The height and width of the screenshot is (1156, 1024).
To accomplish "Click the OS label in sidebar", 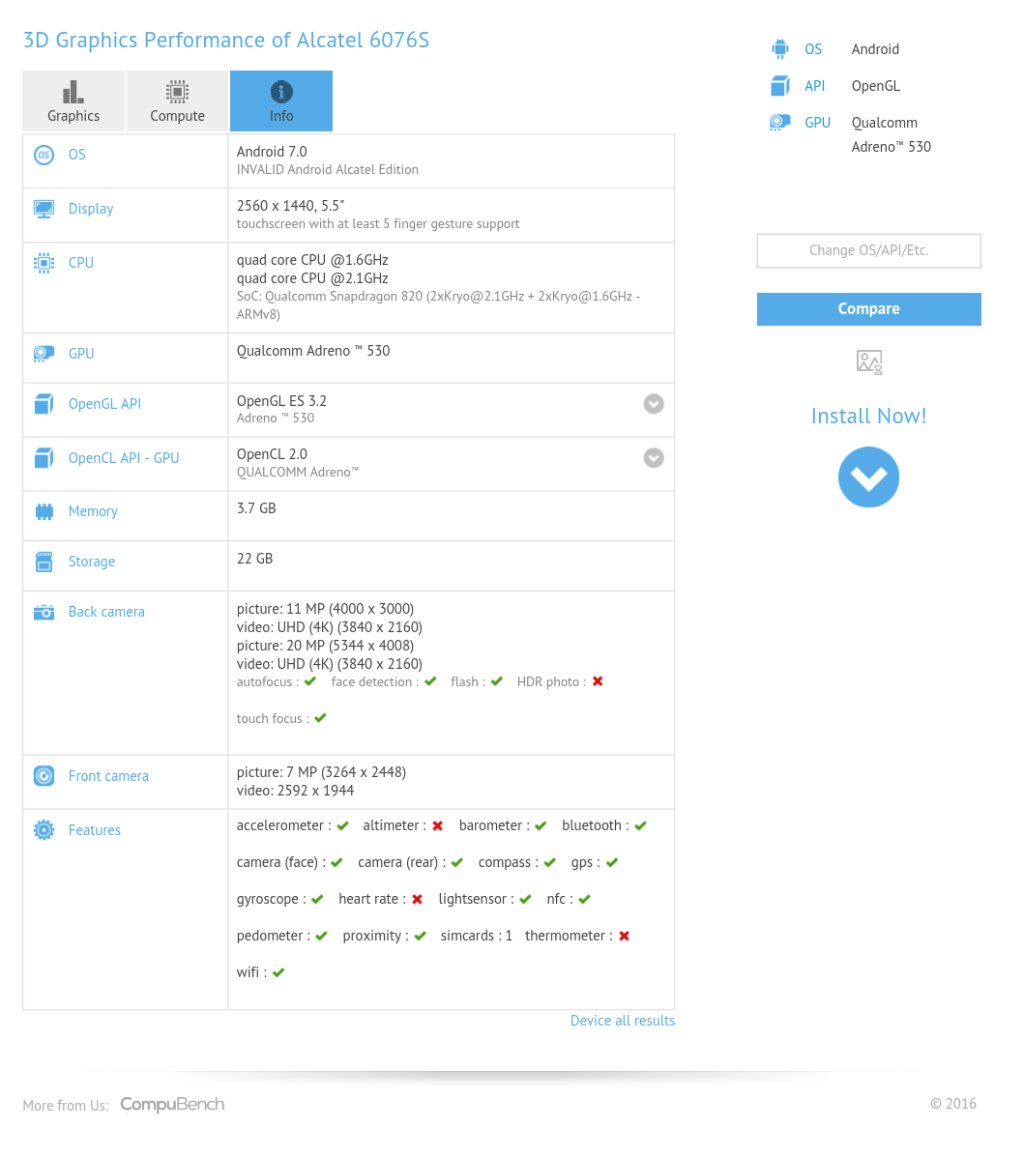I will [x=813, y=49].
